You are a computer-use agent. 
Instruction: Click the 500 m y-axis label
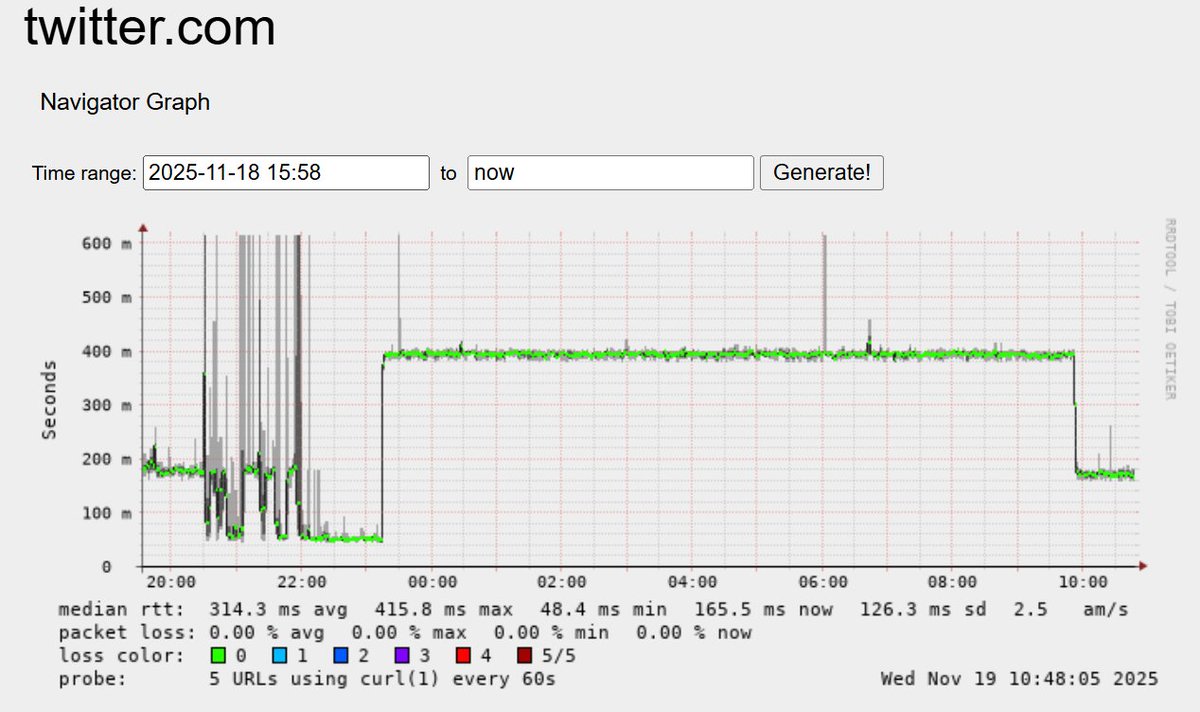106,297
